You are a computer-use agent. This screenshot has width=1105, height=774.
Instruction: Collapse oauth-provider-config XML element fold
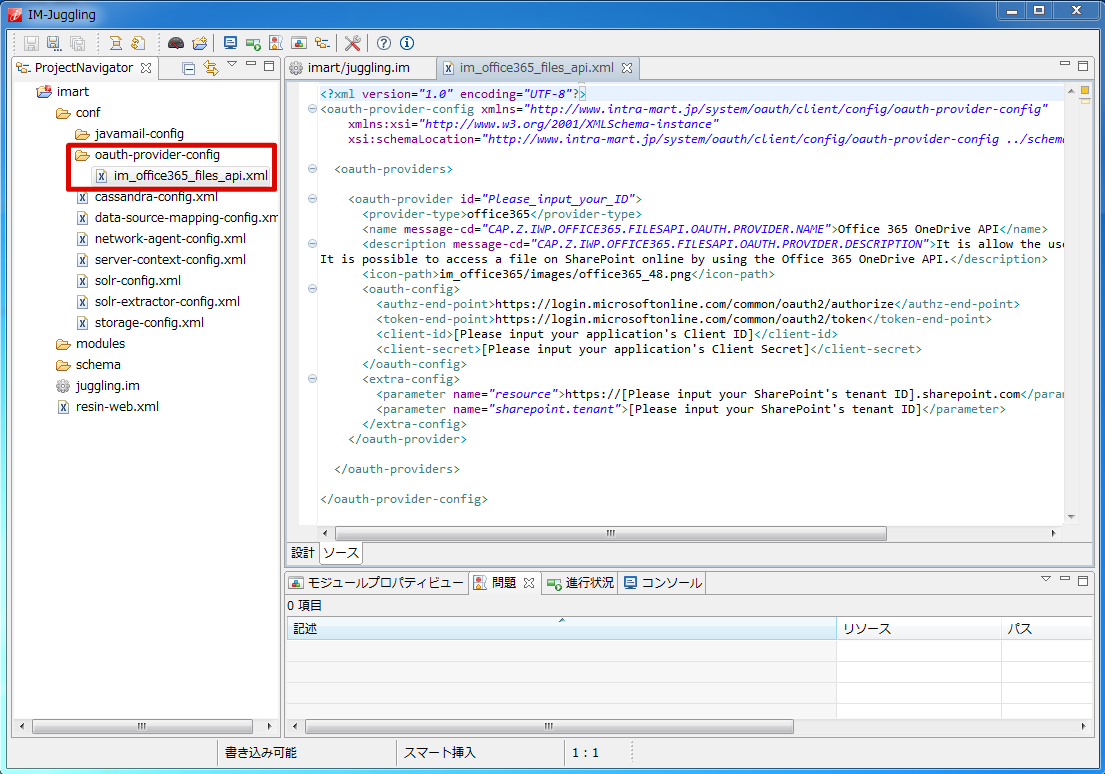[312, 109]
